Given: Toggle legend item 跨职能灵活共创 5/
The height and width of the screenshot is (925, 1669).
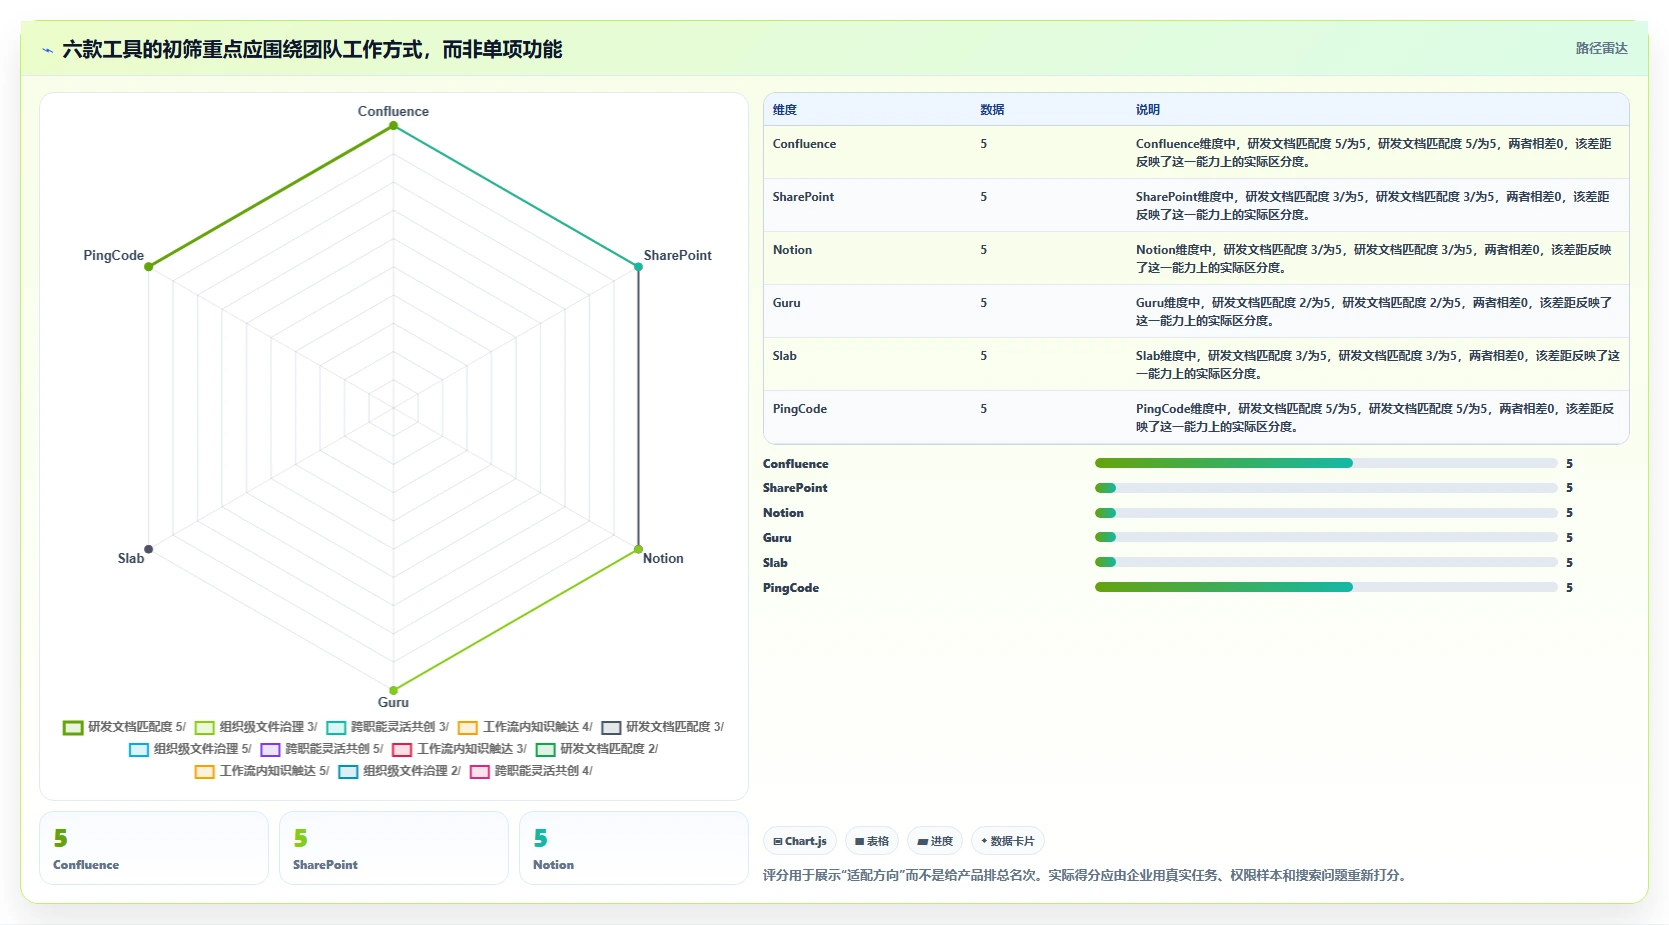Looking at the screenshot, I should pos(322,749).
